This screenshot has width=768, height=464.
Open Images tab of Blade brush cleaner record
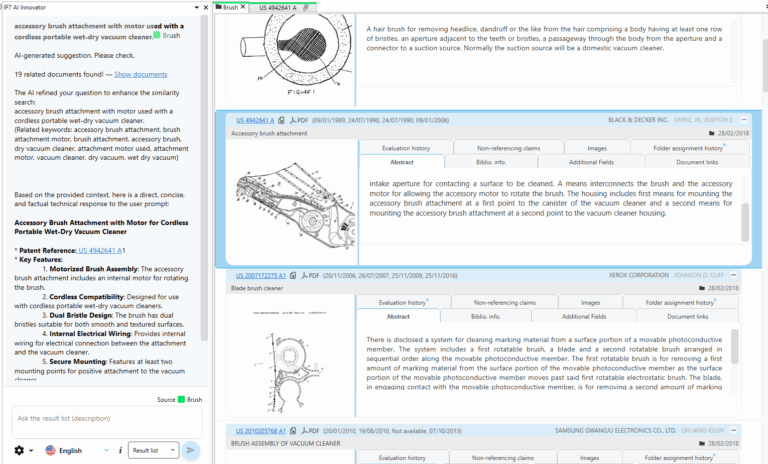590,301
